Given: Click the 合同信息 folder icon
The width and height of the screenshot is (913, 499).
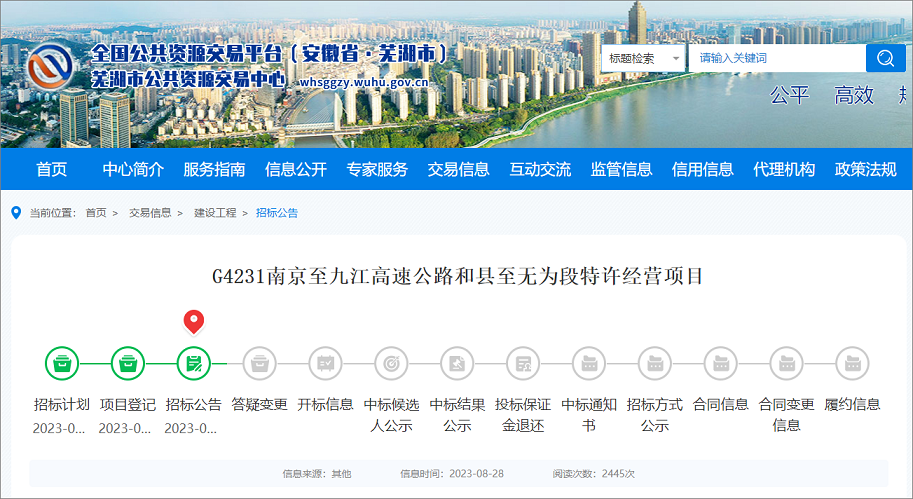Looking at the screenshot, I should [x=721, y=363].
